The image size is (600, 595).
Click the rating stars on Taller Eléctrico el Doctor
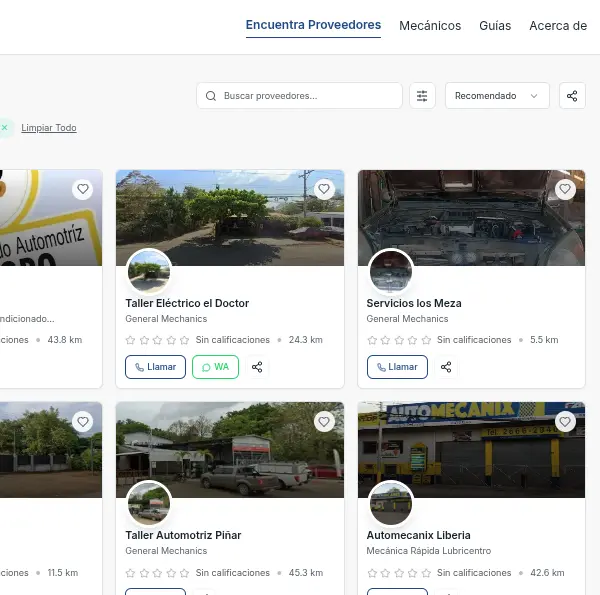(x=157, y=340)
